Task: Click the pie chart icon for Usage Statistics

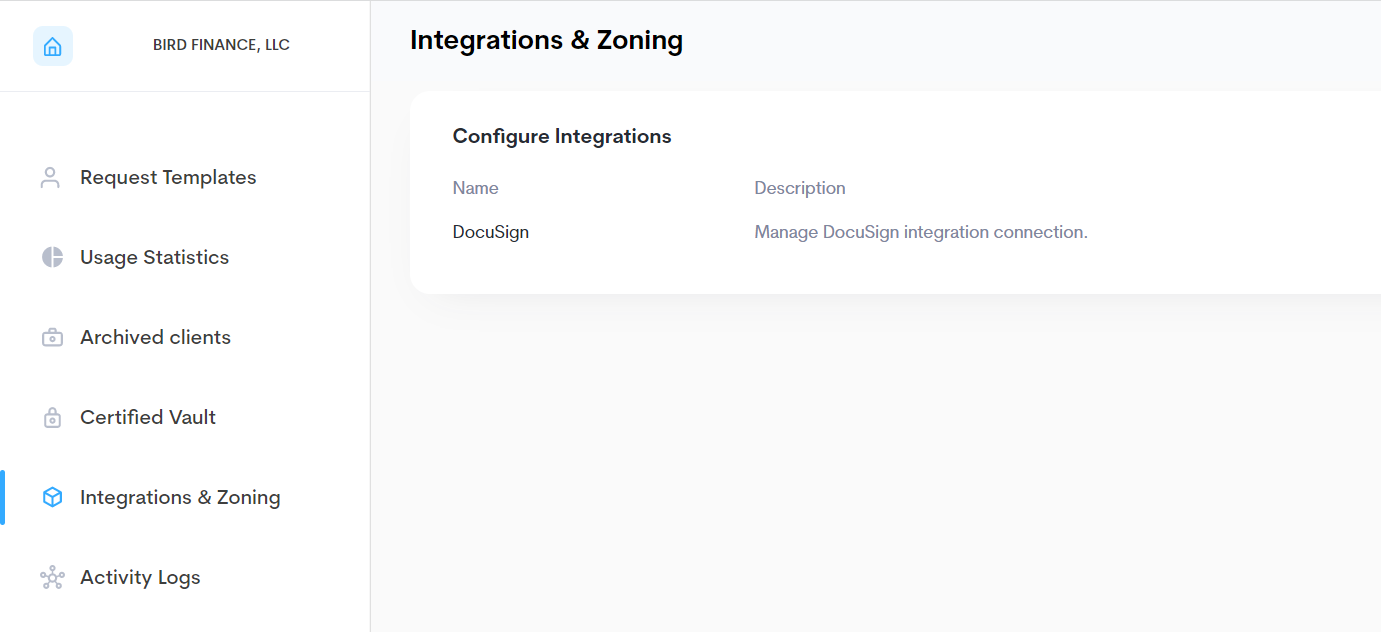Action: click(x=50, y=257)
